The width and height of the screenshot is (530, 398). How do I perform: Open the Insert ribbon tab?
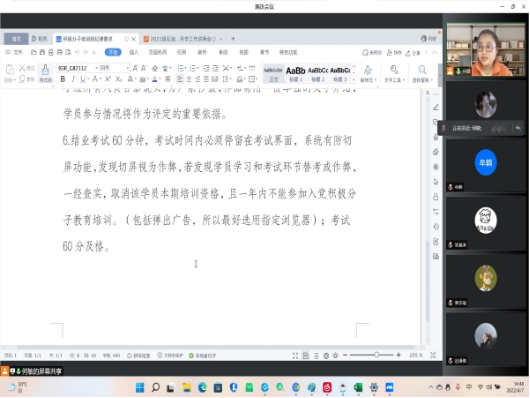point(134,52)
